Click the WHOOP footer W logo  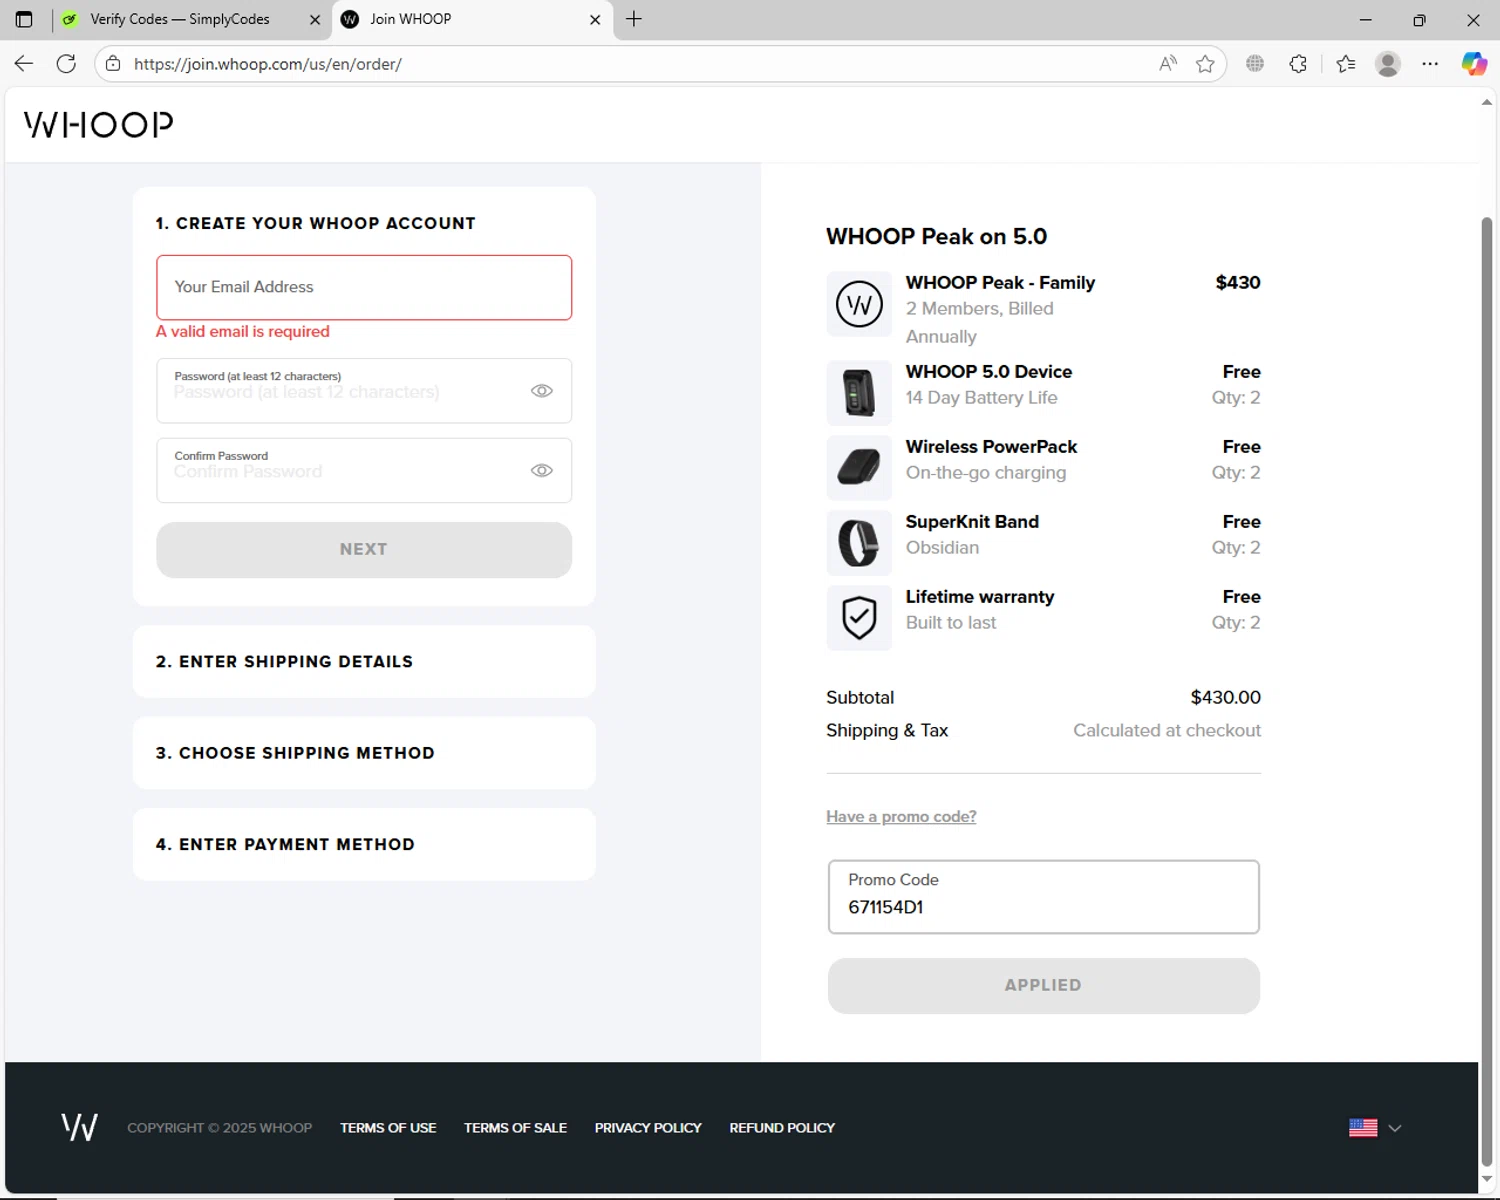(x=79, y=1127)
